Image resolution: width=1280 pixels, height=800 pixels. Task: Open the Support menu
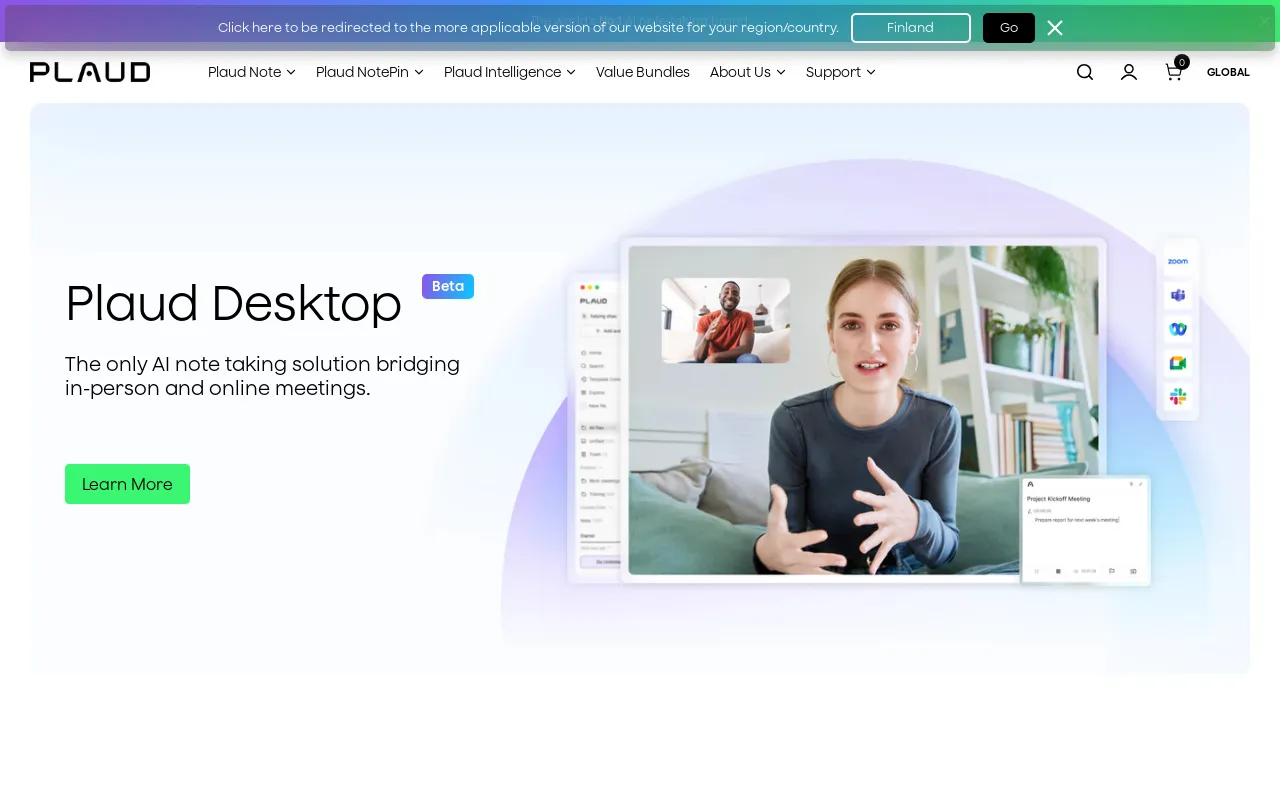coord(841,72)
